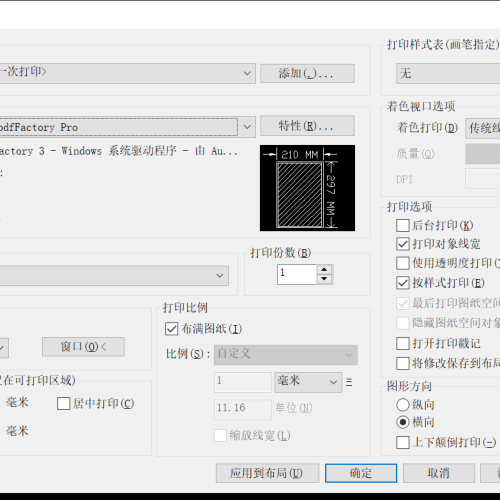Increase print copies with up arrow
500x500 pixels.
pos(324,270)
